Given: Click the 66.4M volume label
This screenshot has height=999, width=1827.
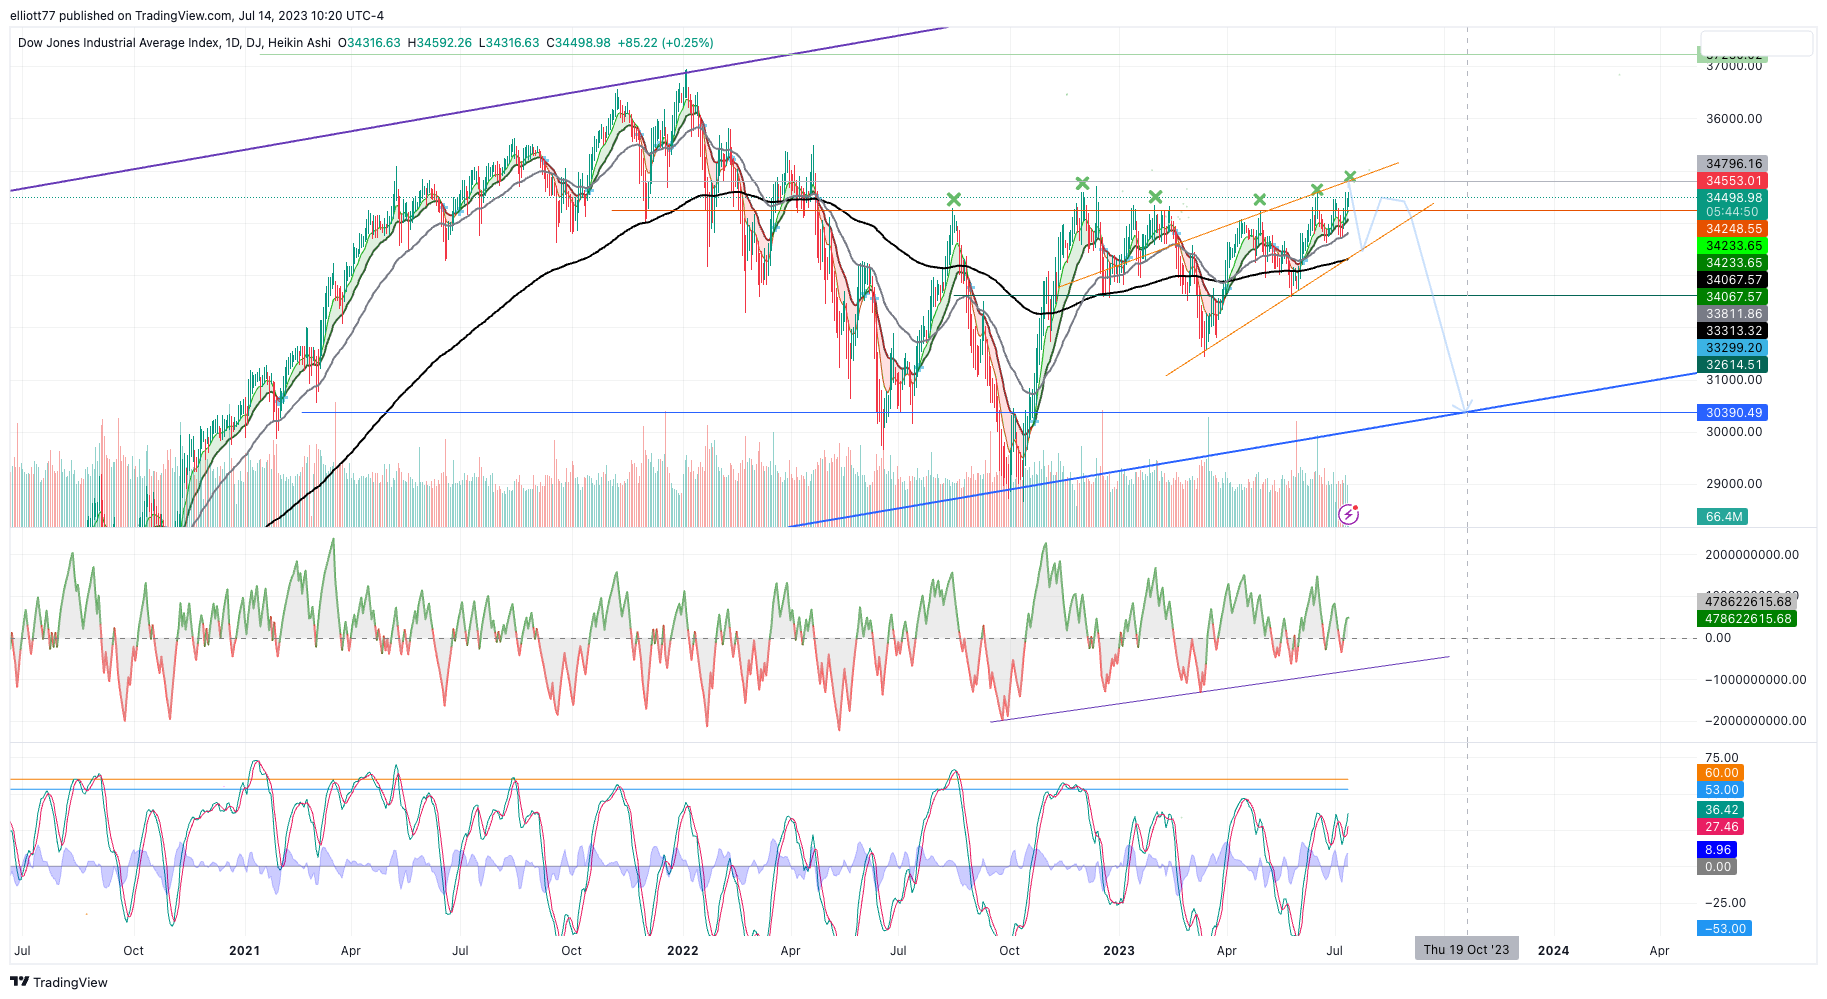Looking at the screenshot, I should click(1722, 517).
